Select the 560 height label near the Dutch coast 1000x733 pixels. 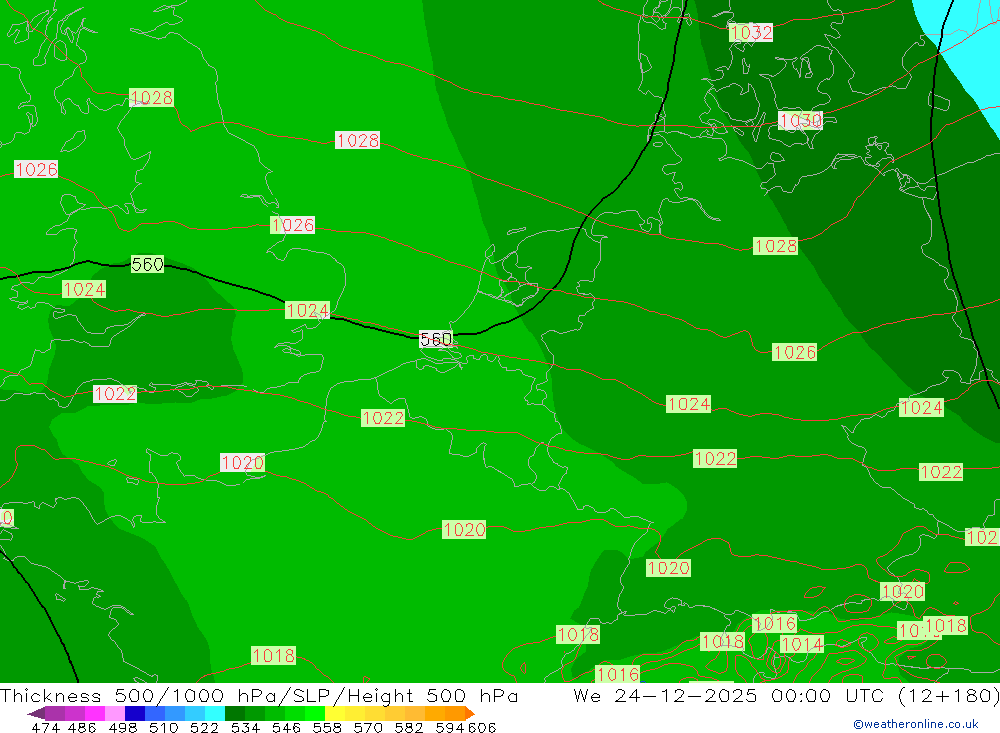(x=436, y=339)
